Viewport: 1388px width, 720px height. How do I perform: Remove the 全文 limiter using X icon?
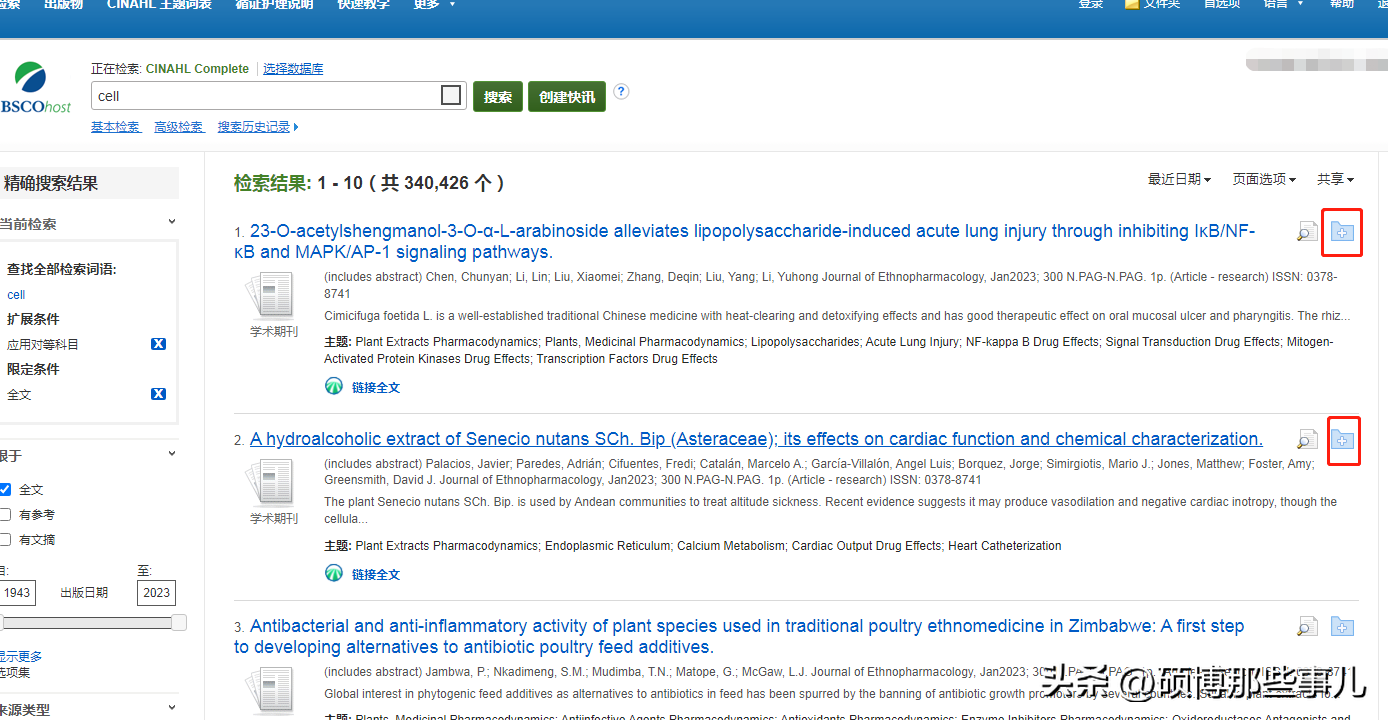tap(158, 394)
